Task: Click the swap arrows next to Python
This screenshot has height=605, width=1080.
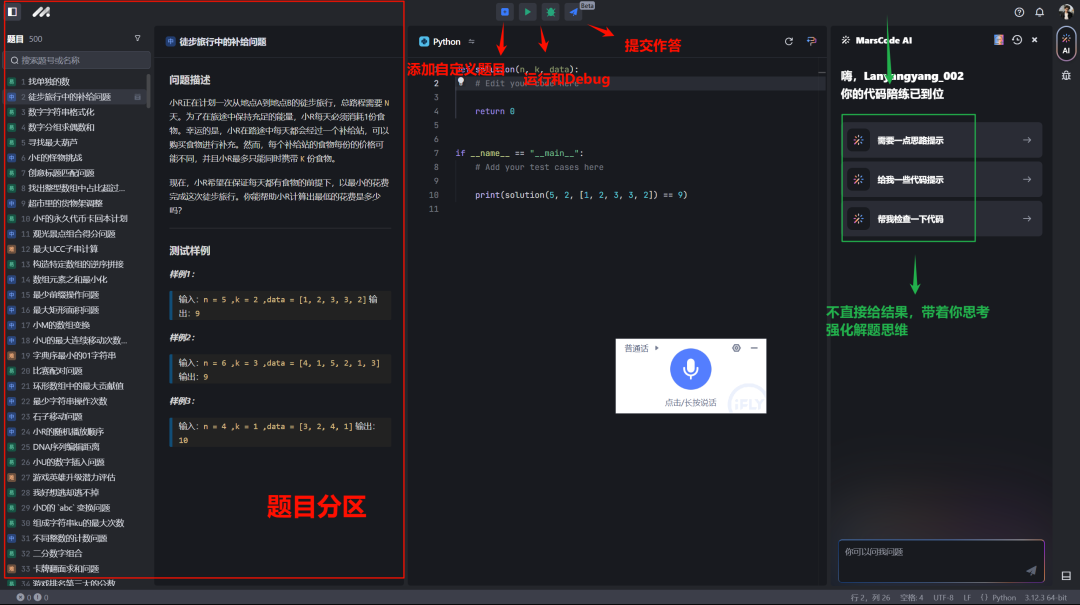Action: click(472, 41)
